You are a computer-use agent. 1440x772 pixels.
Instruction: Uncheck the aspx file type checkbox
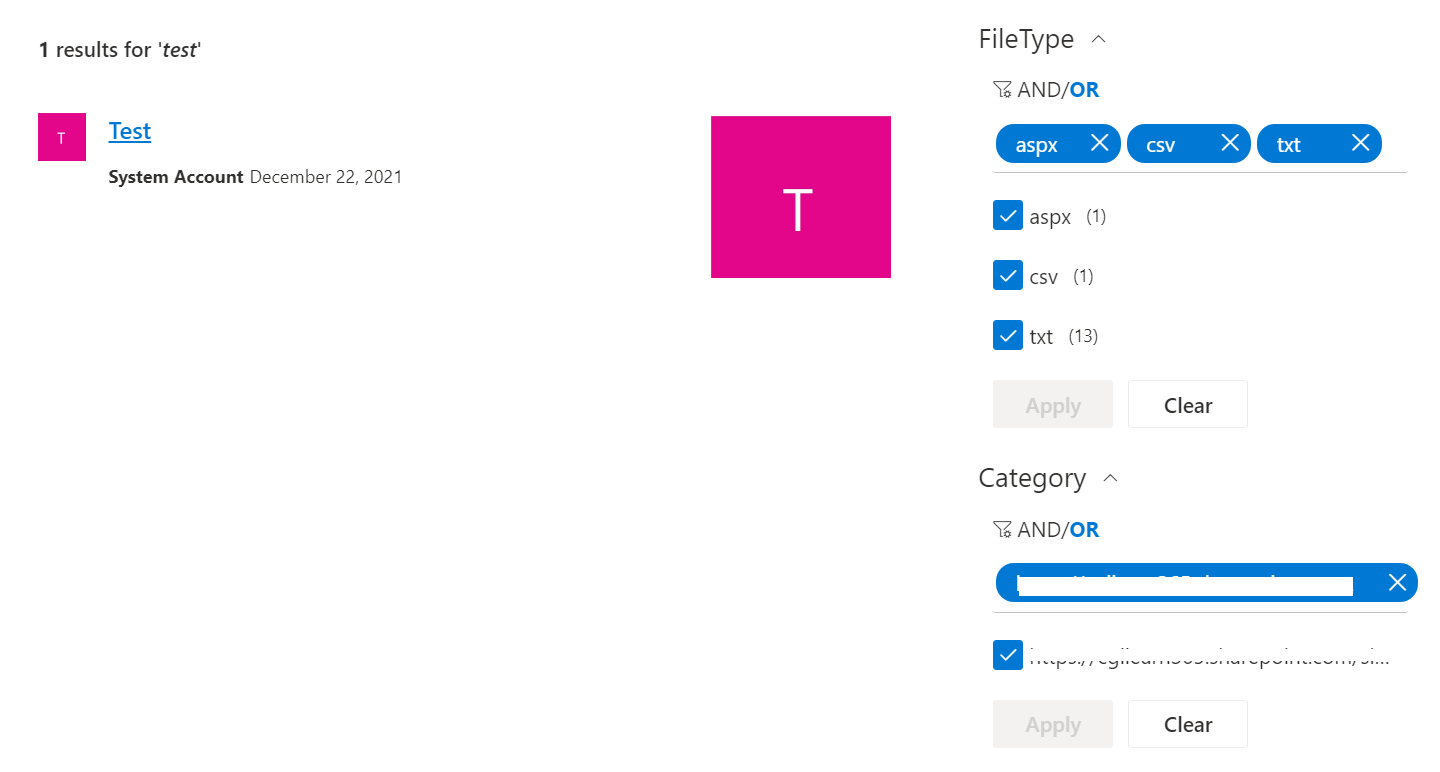tap(1008, 215)
